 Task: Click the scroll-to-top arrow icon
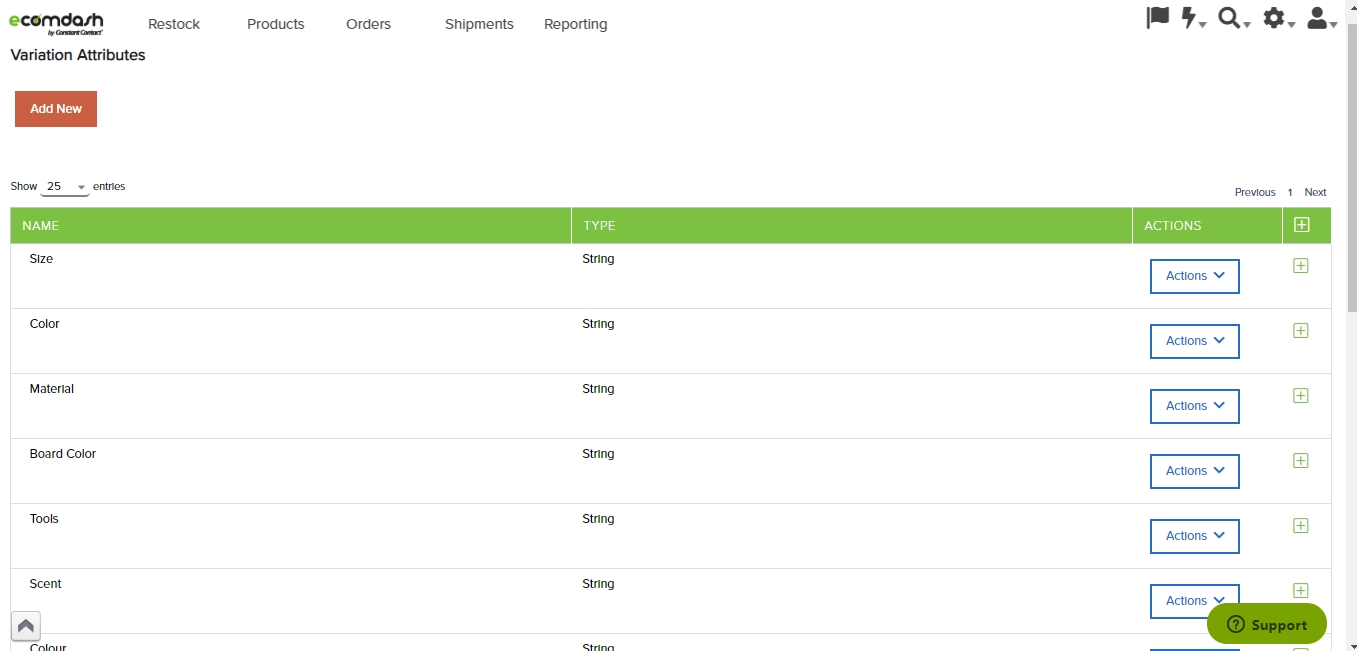(26, 626)
